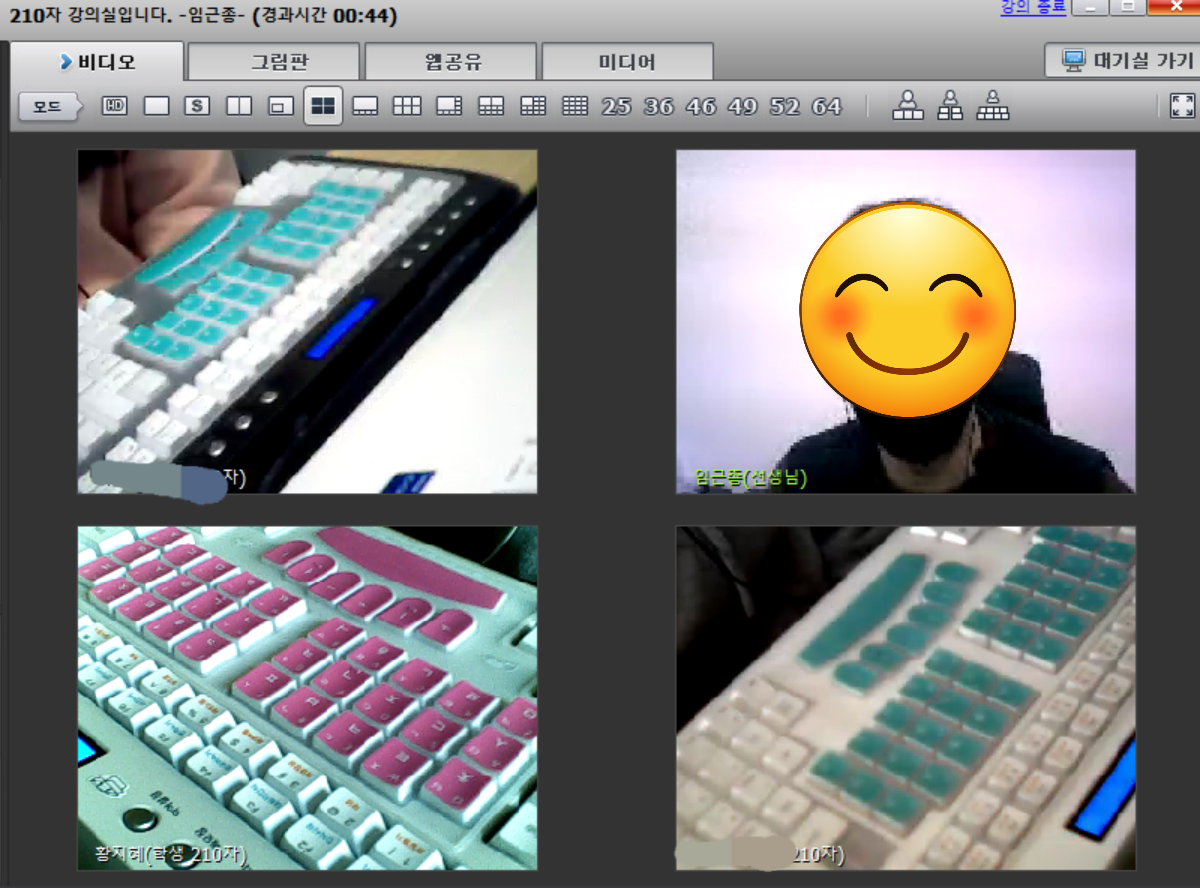The width and height of the screenshot is (1200, 888).
Task: Open the 미디어 tab
Action: [627, 62]
